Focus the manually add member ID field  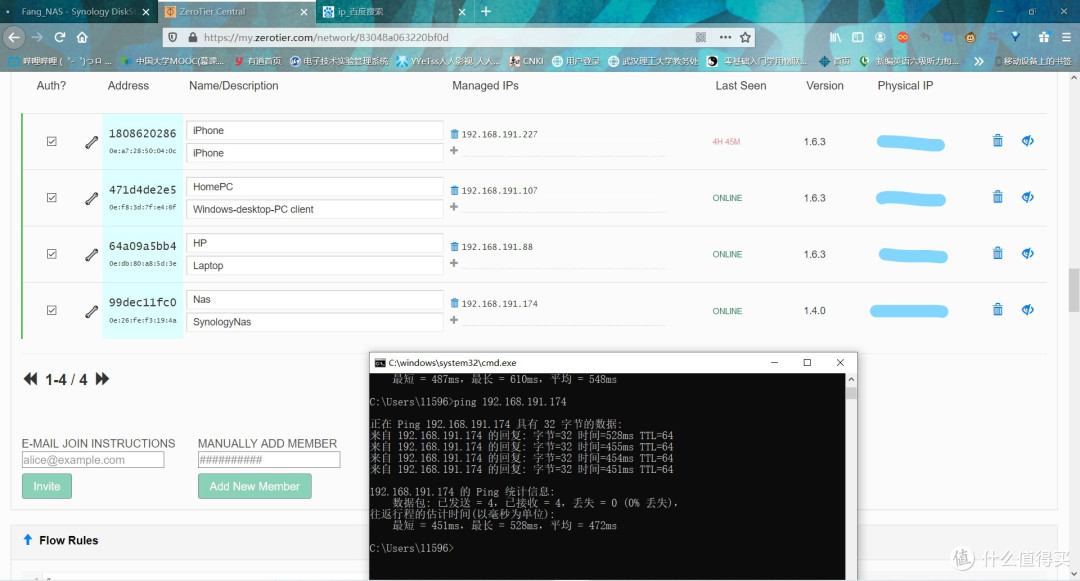tap(269, 460)
